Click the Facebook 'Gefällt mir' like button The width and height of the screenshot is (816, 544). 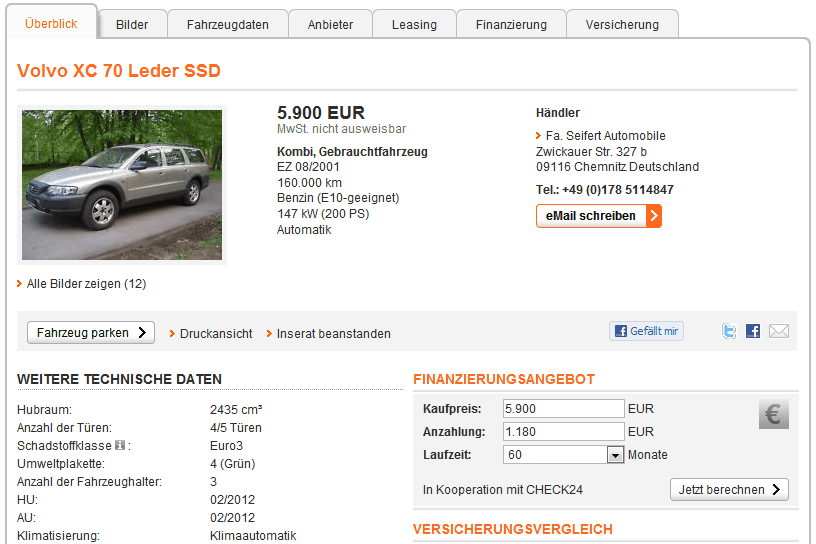pos(646,331)
